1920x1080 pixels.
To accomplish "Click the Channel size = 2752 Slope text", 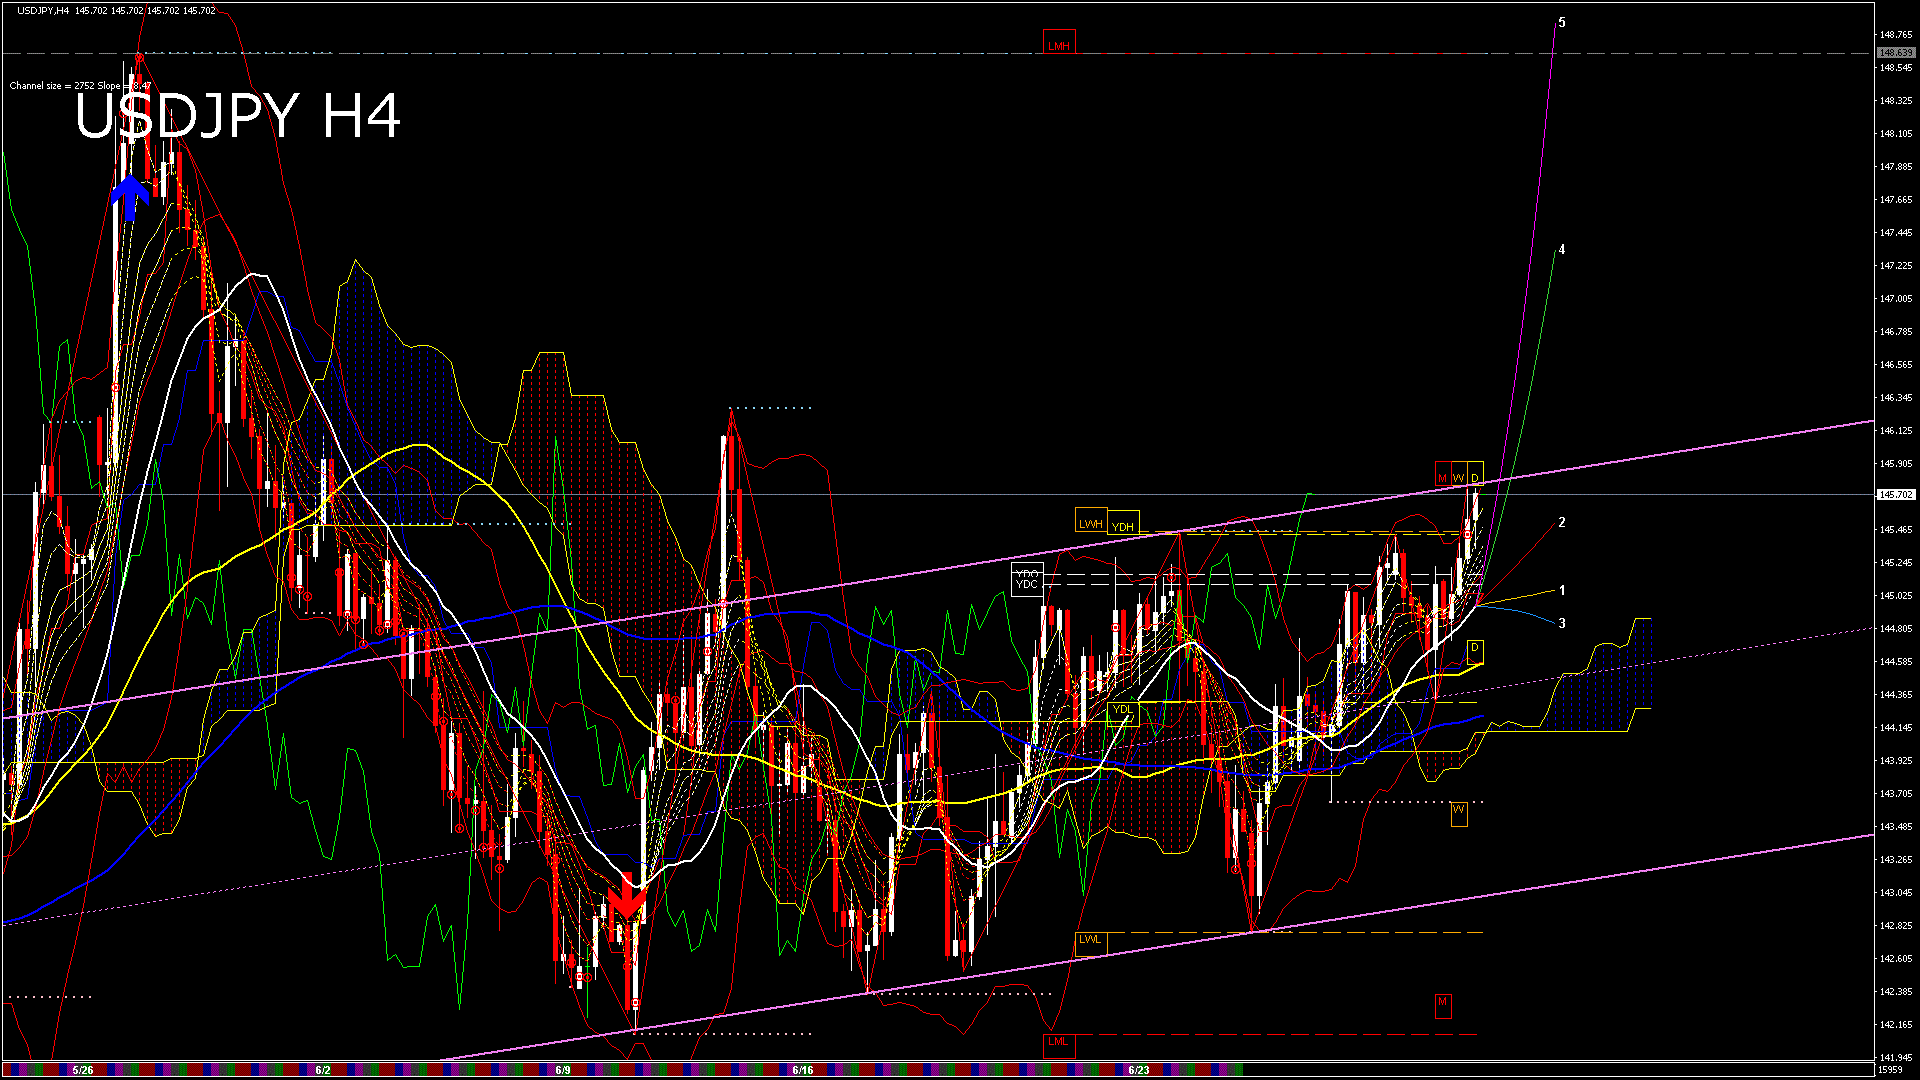I will tap(80, 86).
